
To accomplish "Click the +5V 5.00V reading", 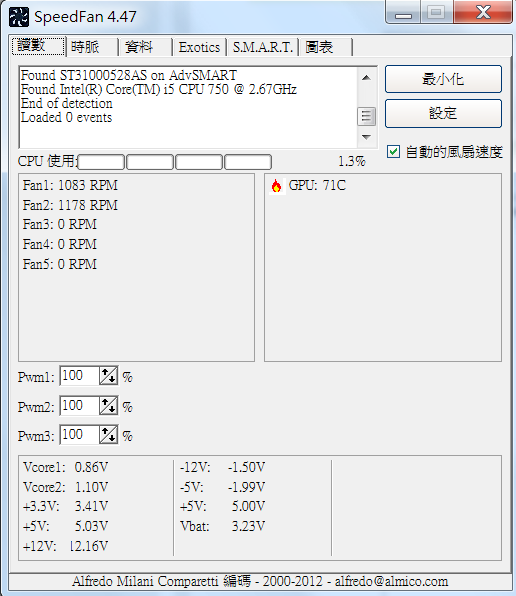I will click(222, 507).
